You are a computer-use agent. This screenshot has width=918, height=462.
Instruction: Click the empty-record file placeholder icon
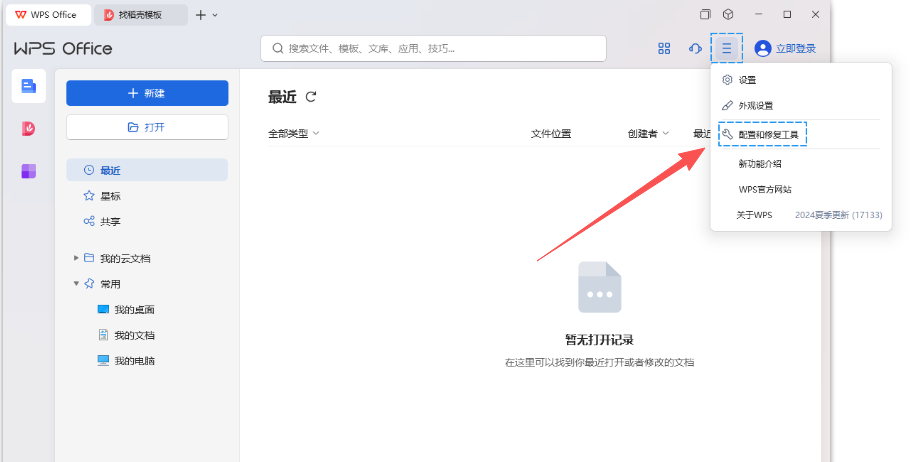tap(600, 287)
